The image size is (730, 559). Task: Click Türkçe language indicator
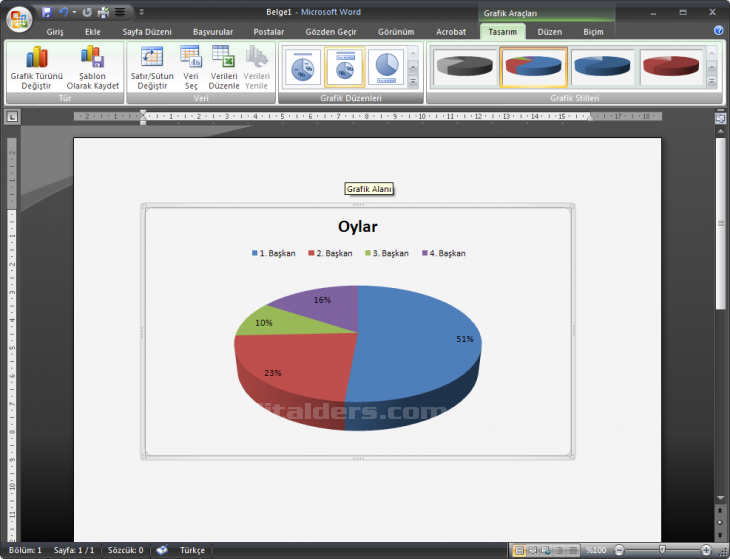tap(192, 550)
